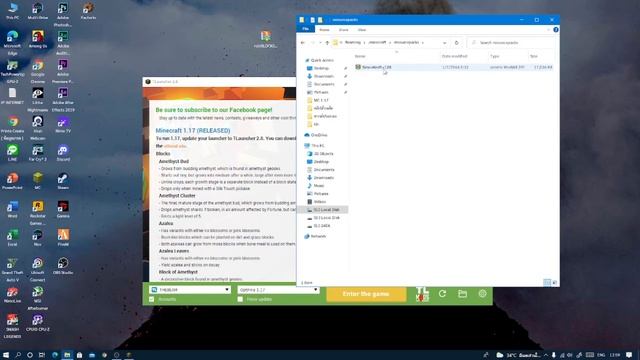Click the Explorer search box

(511, 42)
